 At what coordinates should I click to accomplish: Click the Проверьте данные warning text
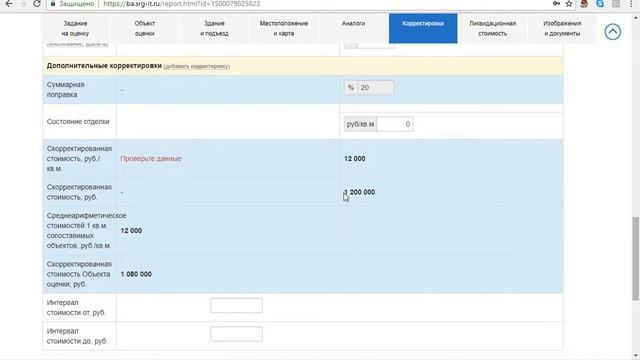[x=151, y=159]
